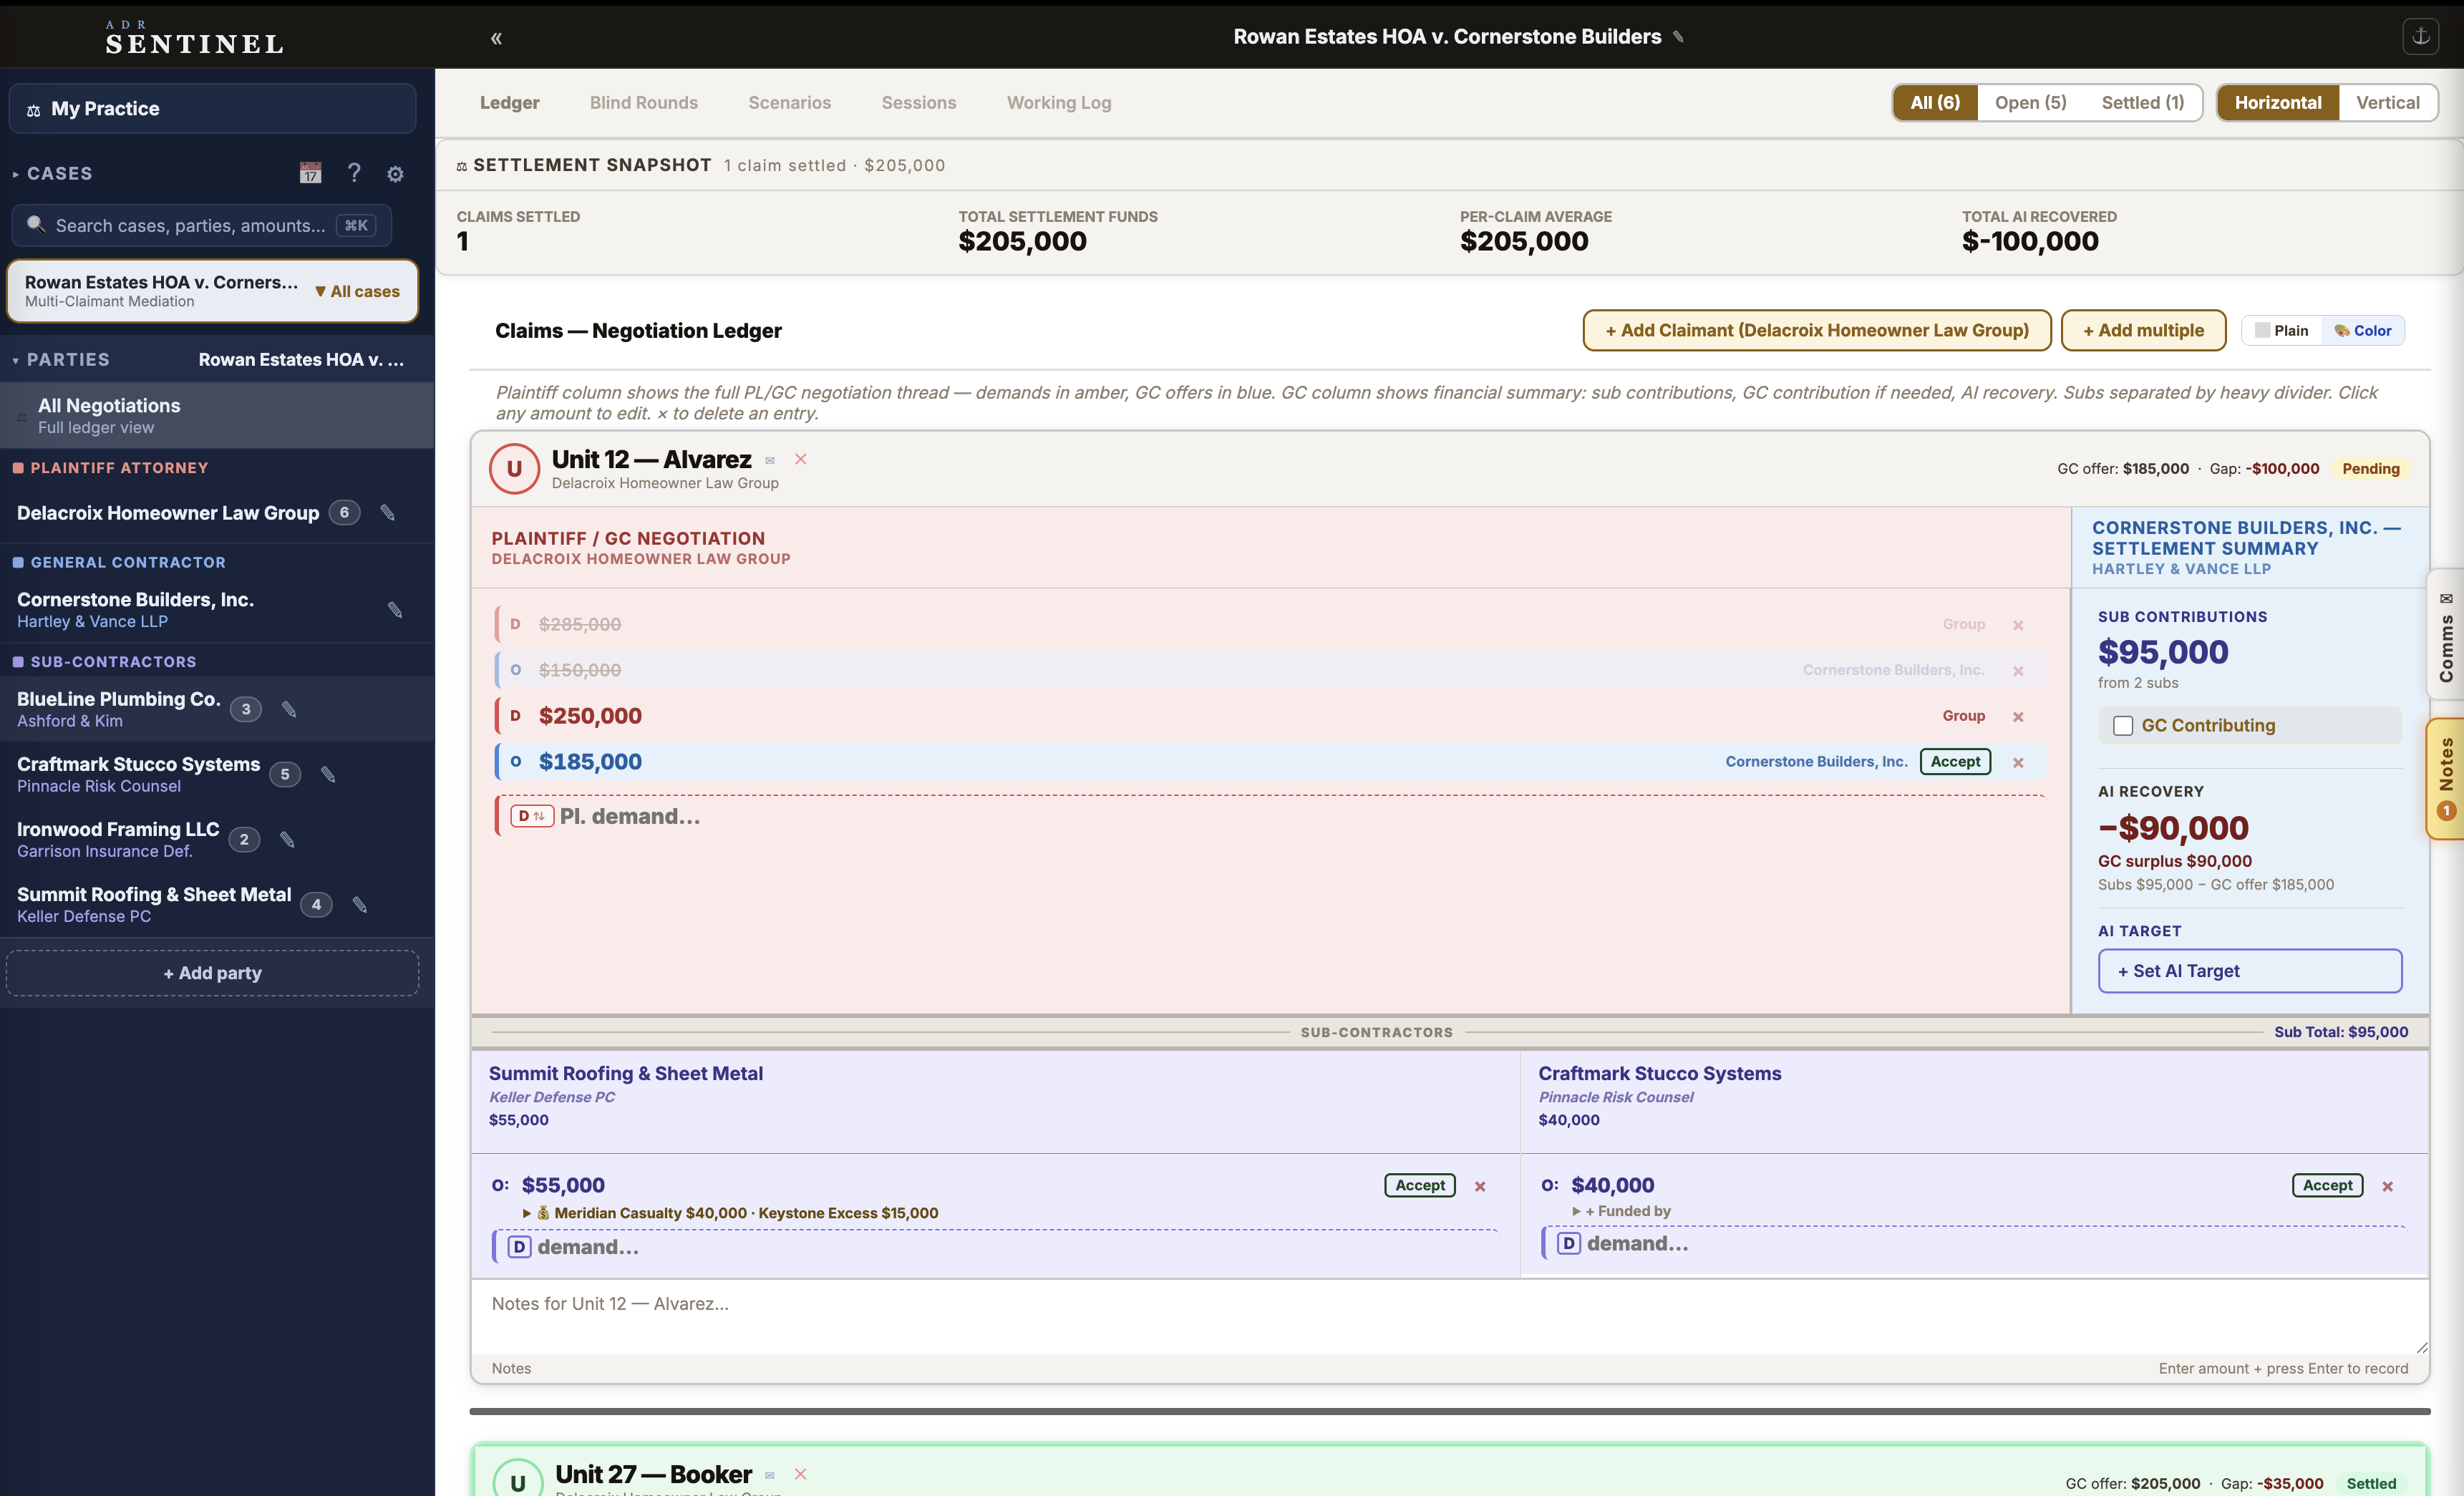Edit case title pencil icon
This screenshot has height=1496, width=2464.
coord(1678,37)
